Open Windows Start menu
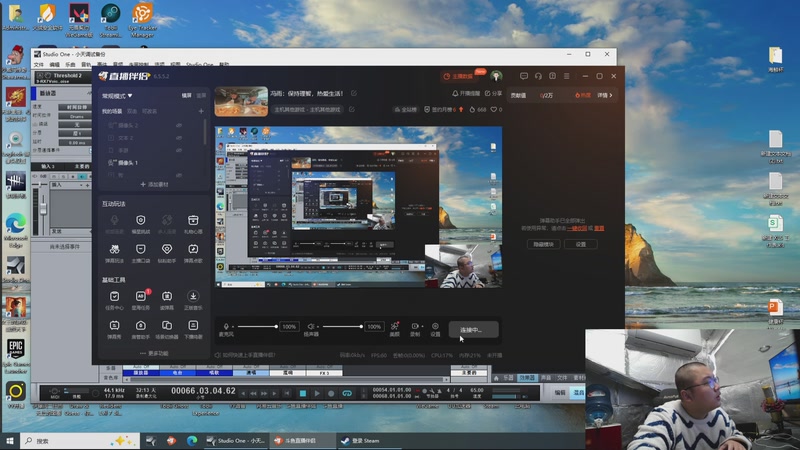 coord(9,441)
